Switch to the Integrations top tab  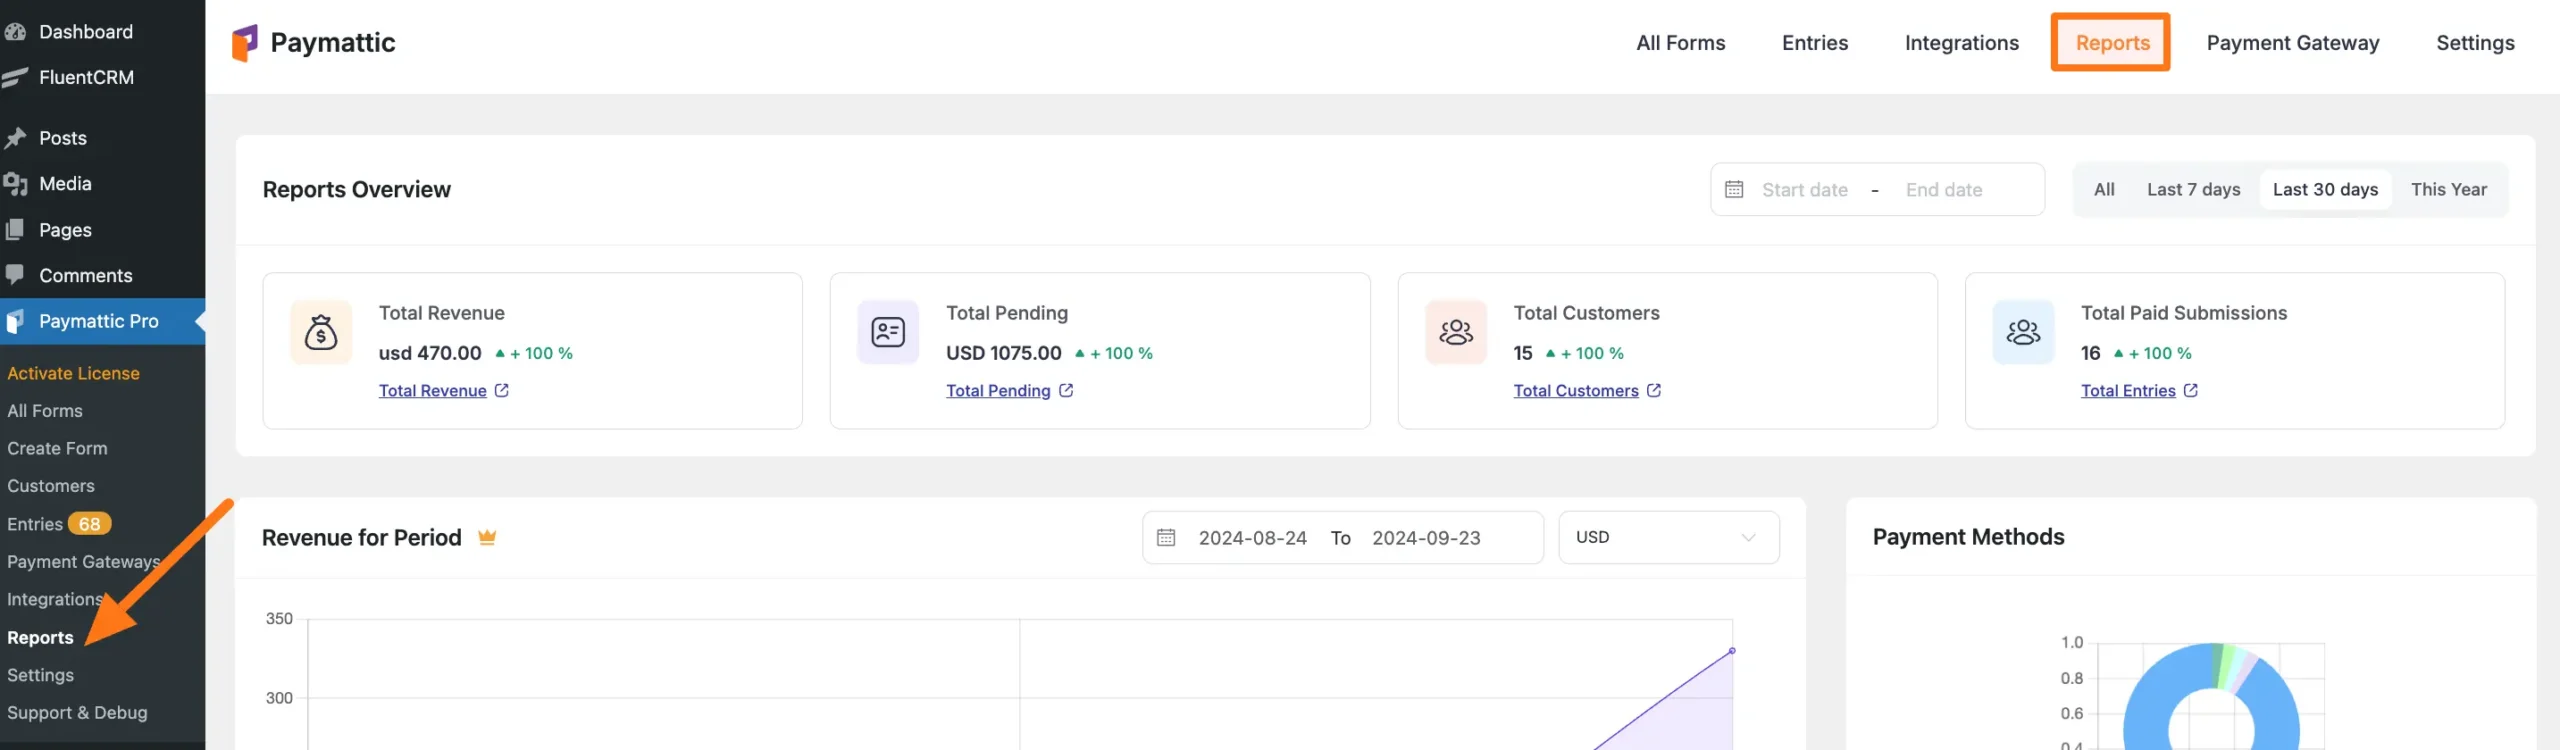1962,43
